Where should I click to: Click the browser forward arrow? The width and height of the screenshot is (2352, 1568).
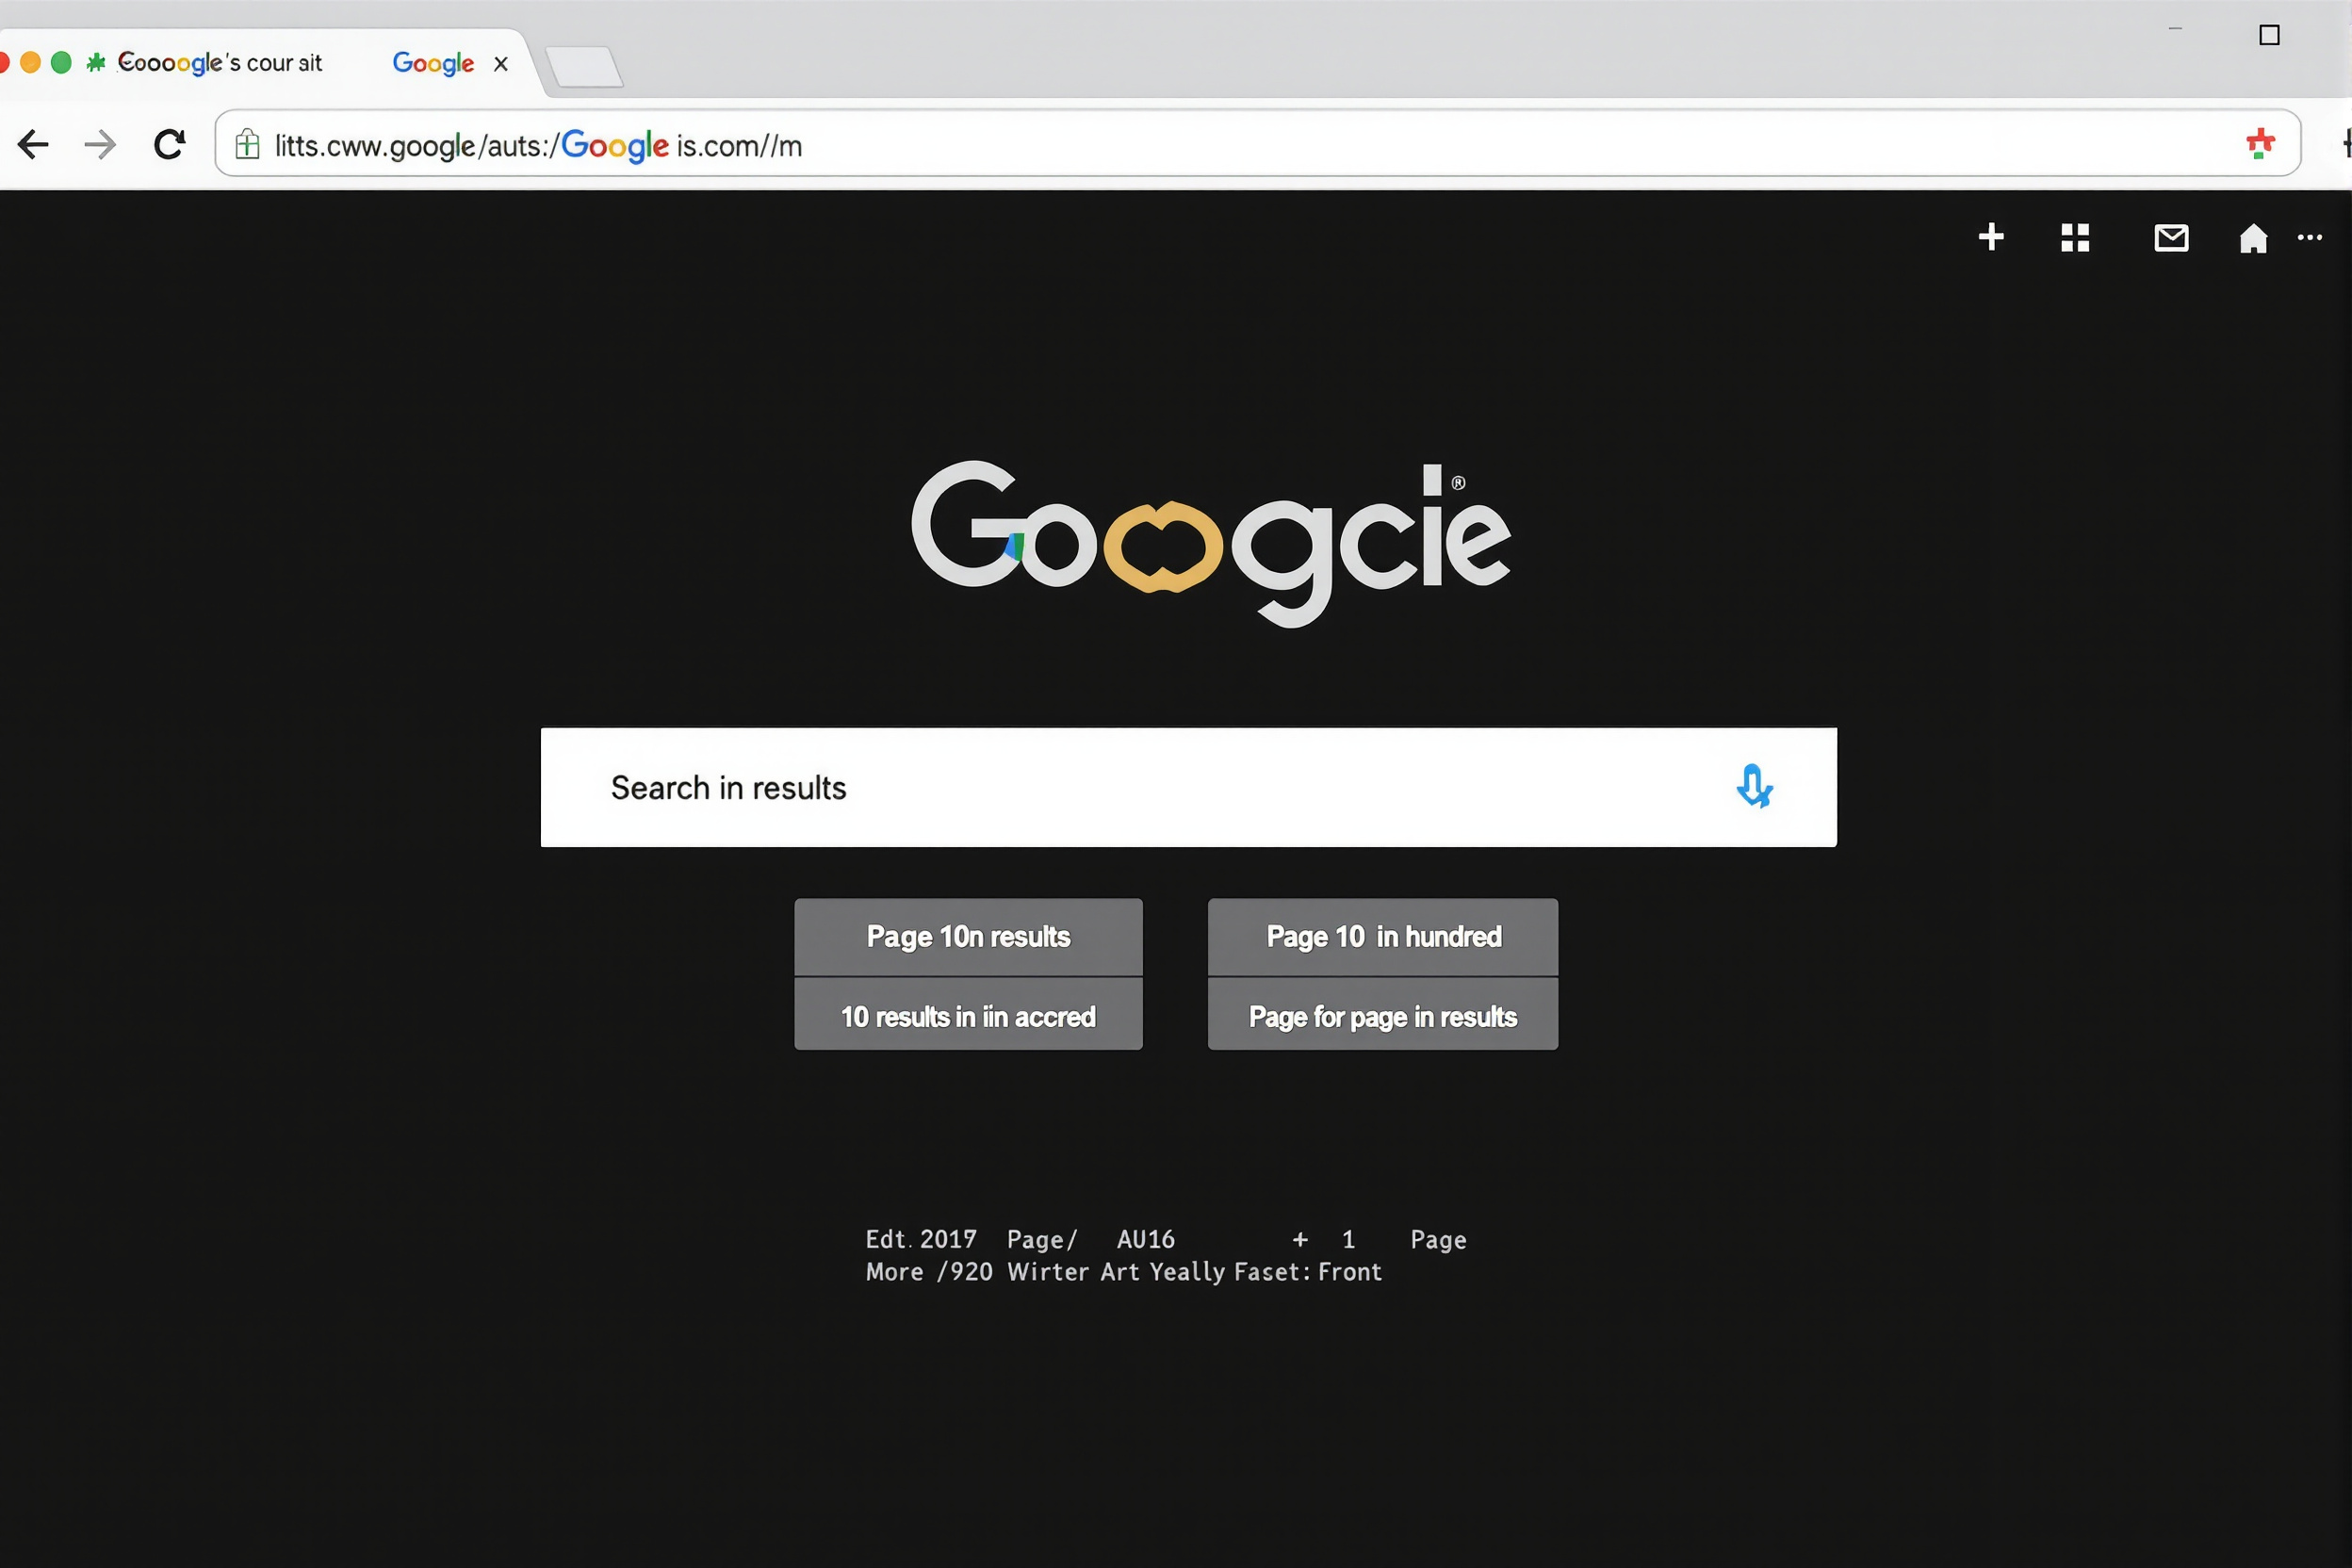click(x=100, y=145)
